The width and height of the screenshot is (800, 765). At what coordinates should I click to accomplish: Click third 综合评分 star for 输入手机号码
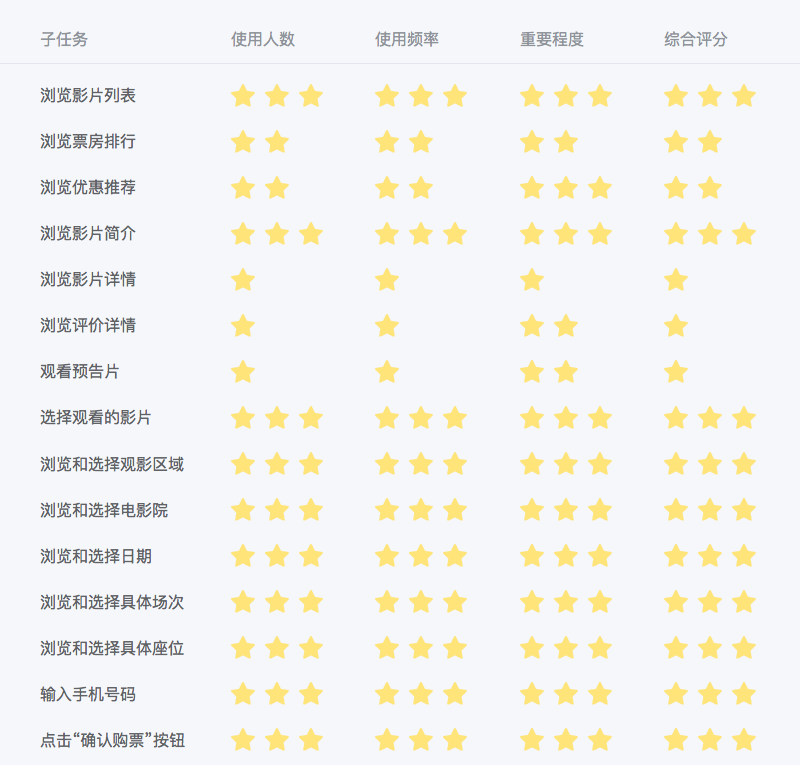pos(743,694)
